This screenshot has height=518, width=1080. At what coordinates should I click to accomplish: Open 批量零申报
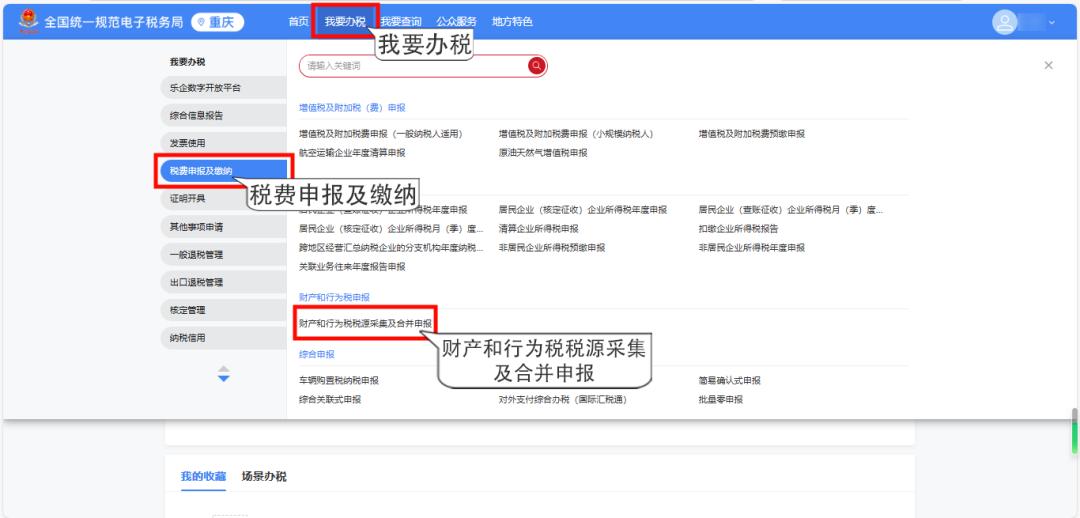720,400
